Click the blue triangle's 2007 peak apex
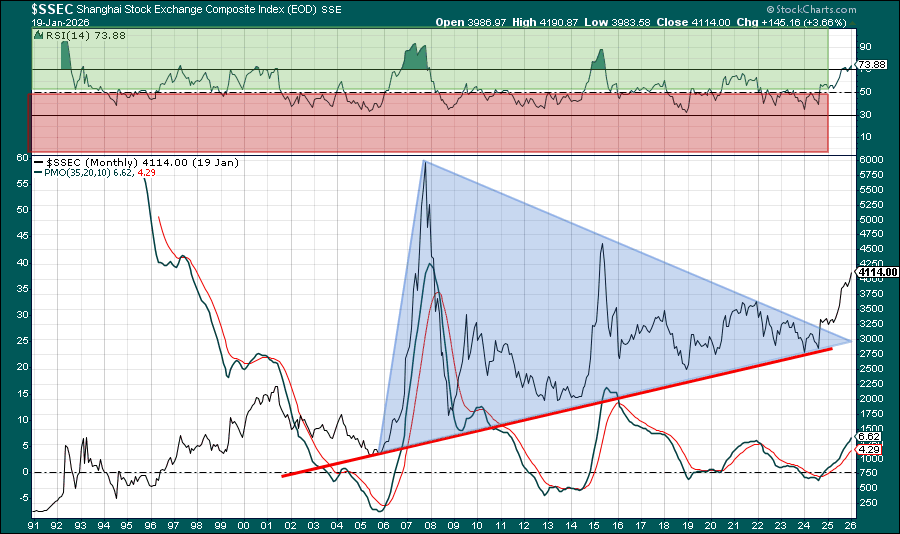 [424, 161]
